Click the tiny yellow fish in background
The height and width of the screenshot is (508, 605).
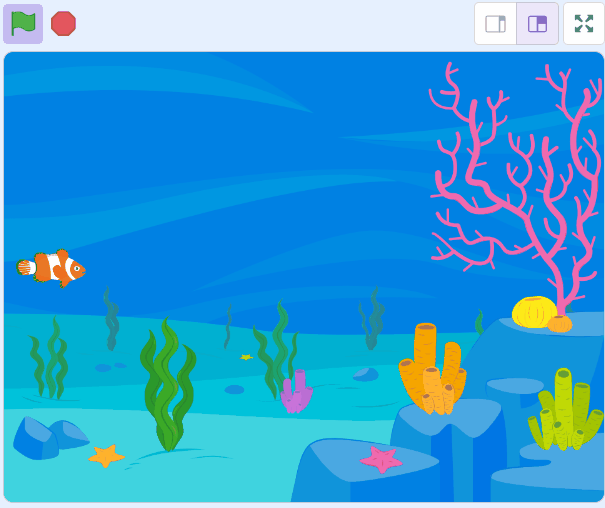246,357
